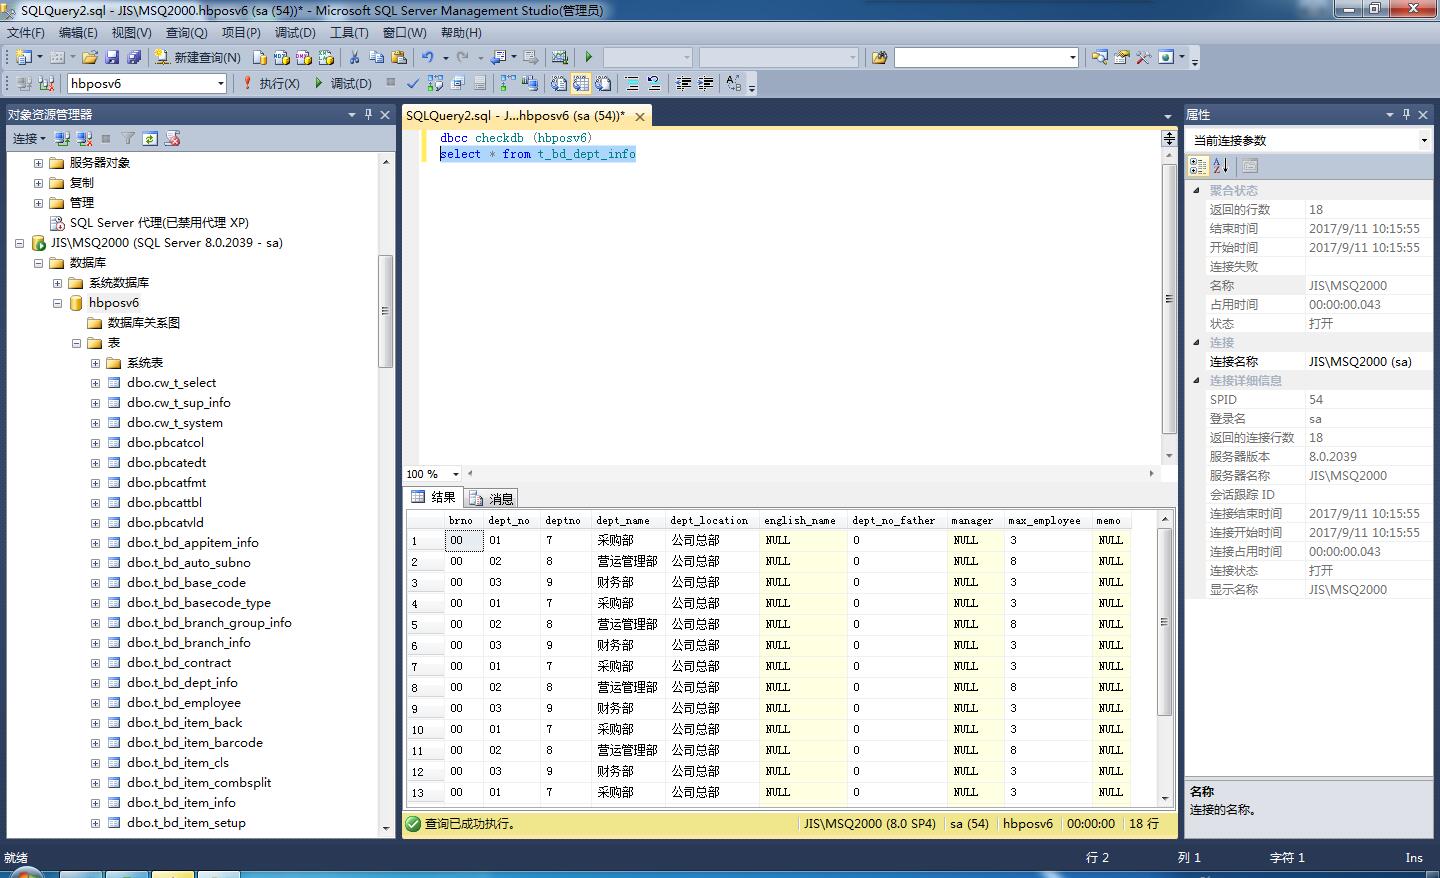
Task: Run the query with 执行(X)
Action: point(271,83)
